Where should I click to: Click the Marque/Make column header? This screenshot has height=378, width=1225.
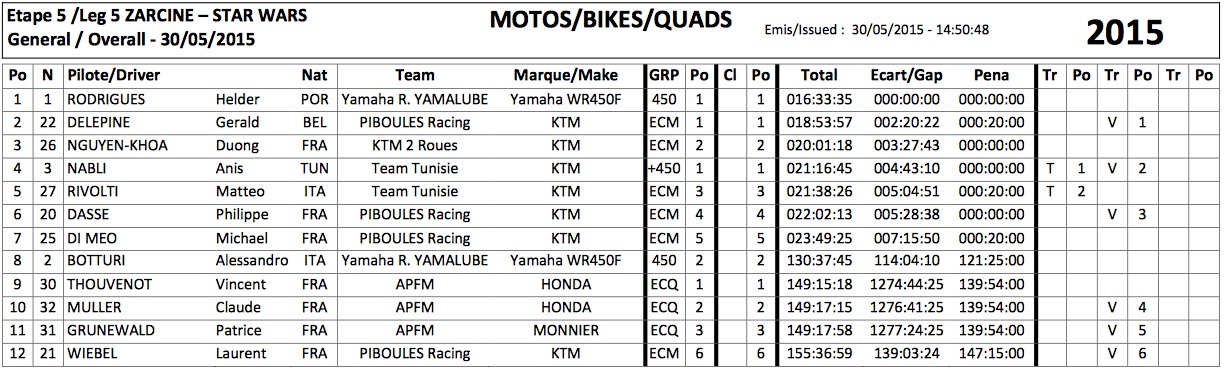566,75
